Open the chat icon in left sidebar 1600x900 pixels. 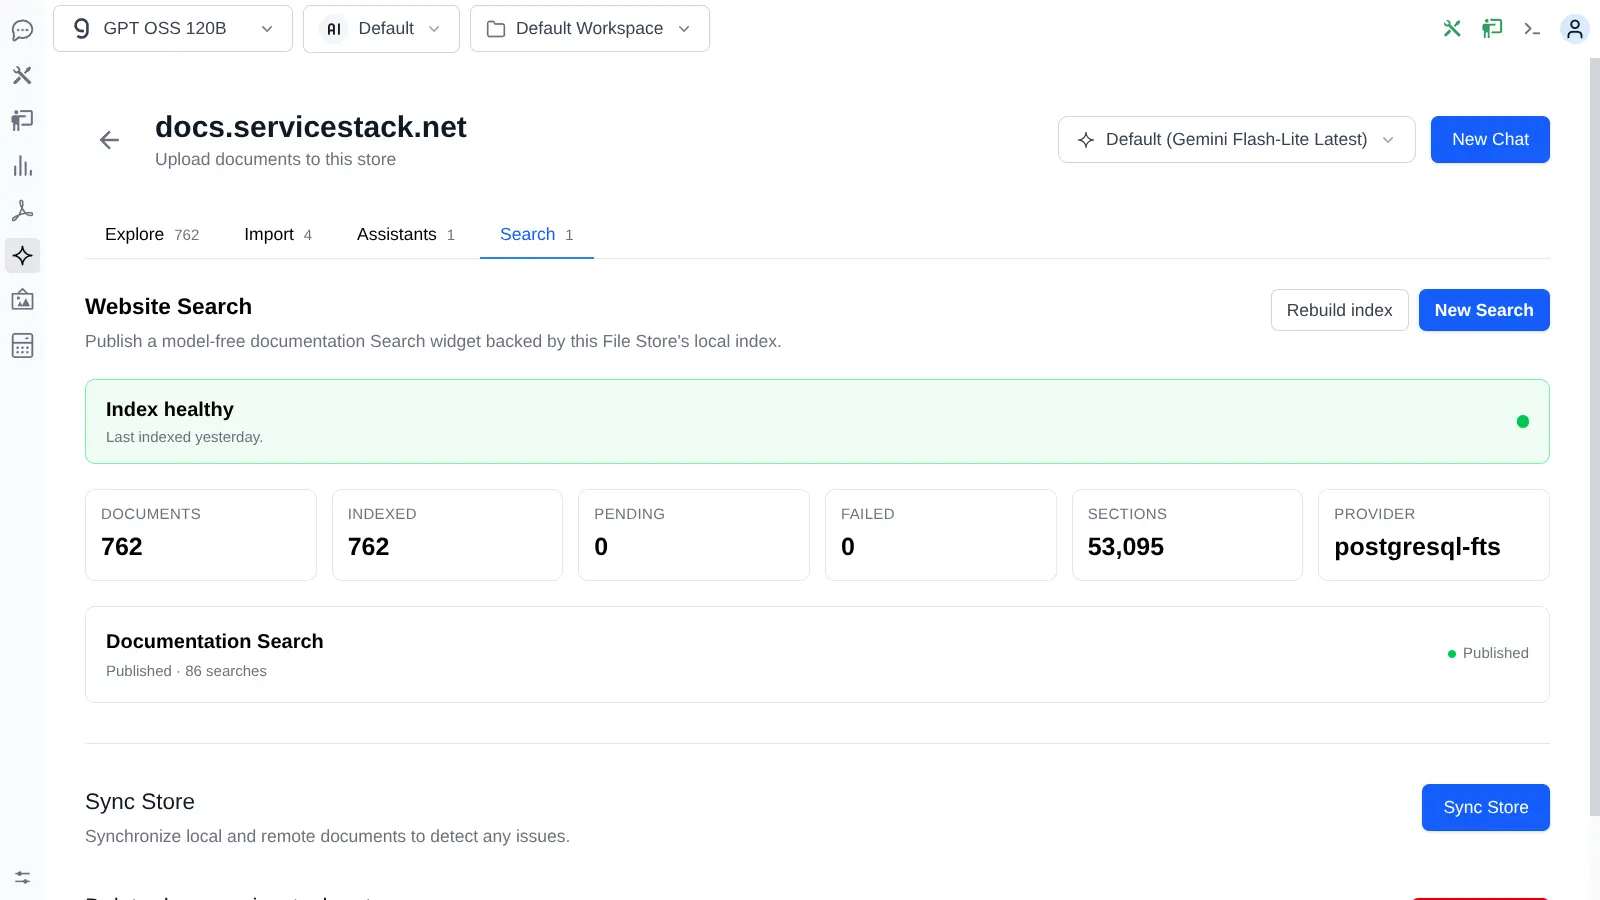(x=22, y=30)
